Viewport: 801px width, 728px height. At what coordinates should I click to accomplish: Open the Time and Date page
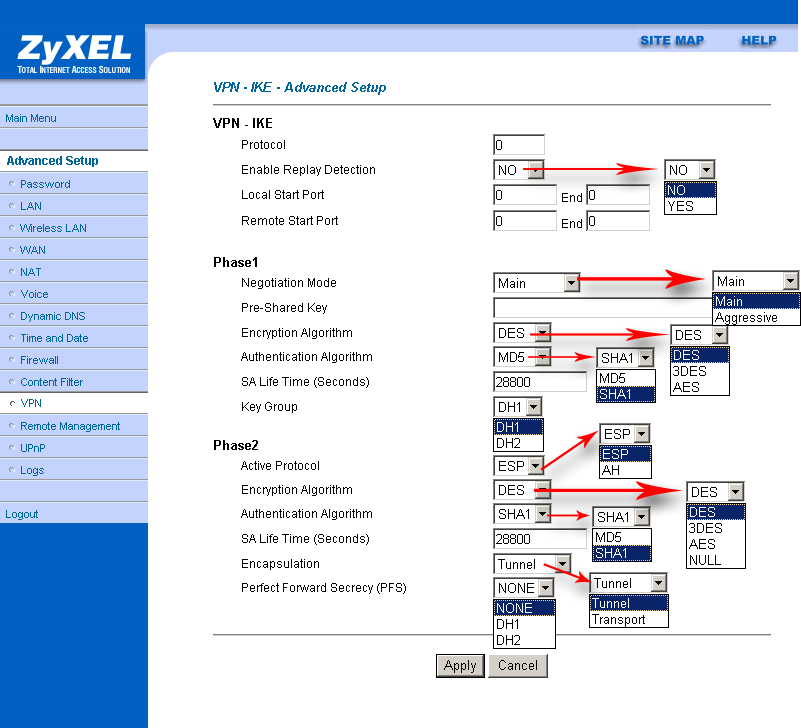[54, 338]
